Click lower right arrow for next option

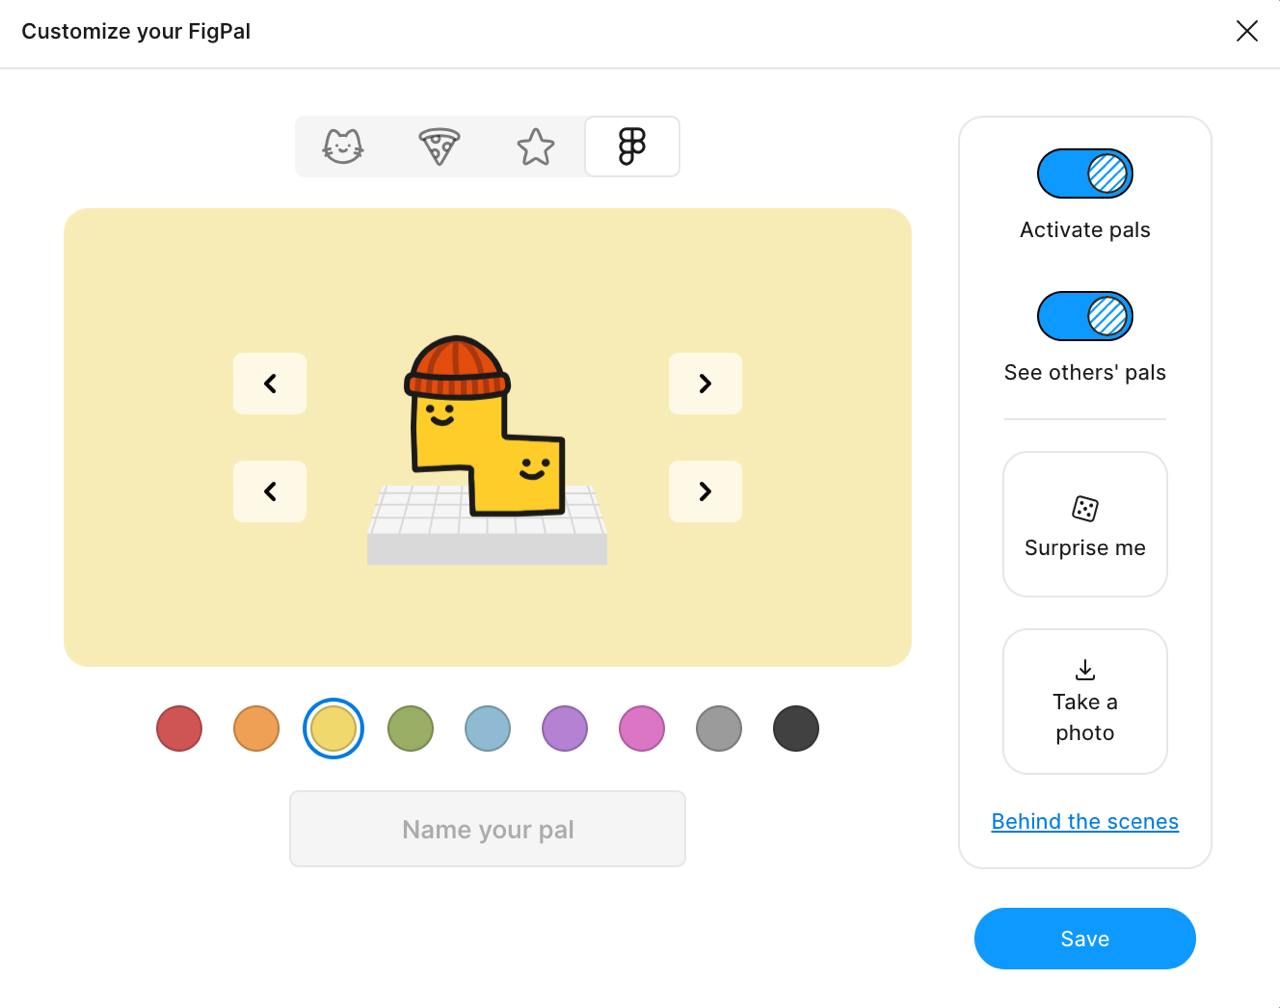(705, 491)
